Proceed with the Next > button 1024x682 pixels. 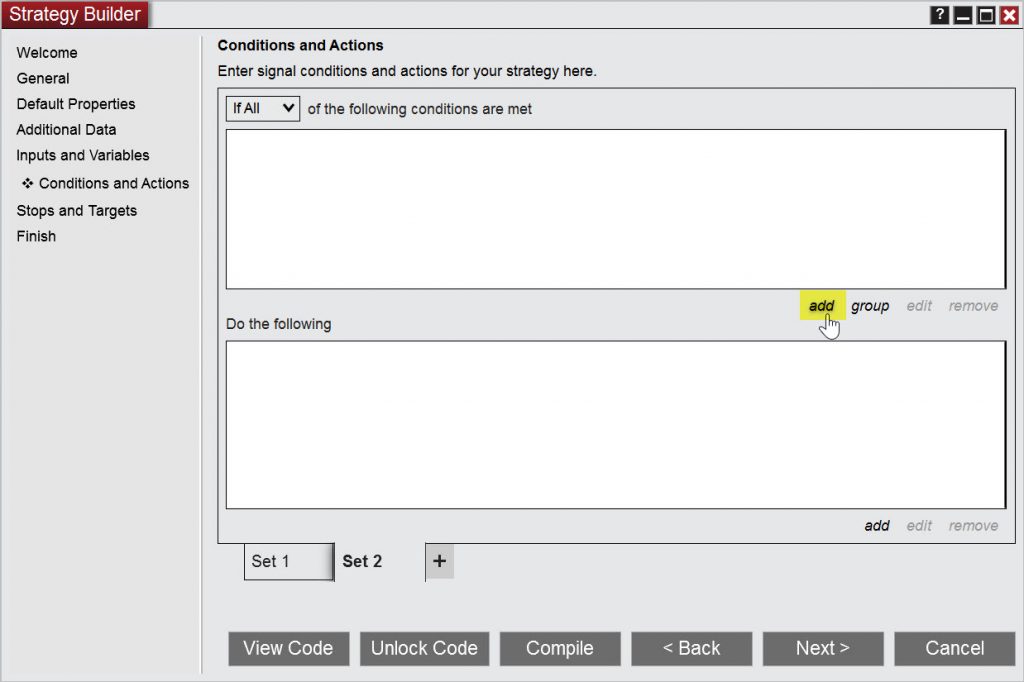(823, 649)
